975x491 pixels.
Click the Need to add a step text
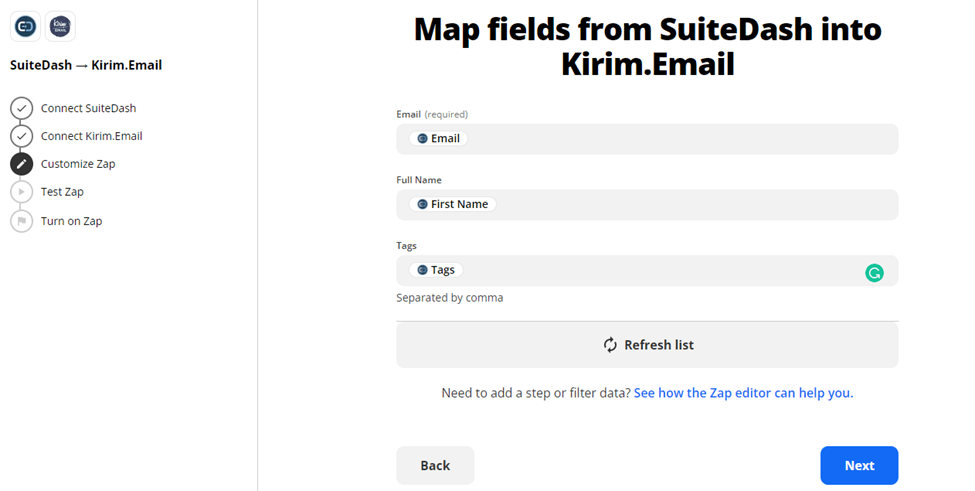click(536, 393)
